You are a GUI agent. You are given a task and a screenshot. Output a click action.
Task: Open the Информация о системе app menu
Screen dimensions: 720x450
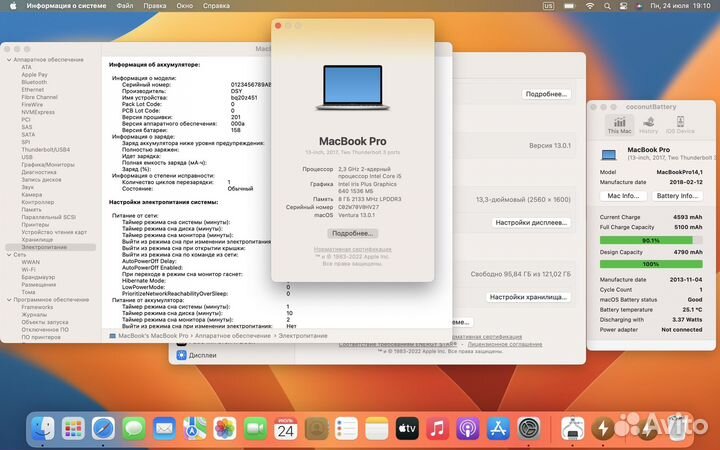click(66, 6)
